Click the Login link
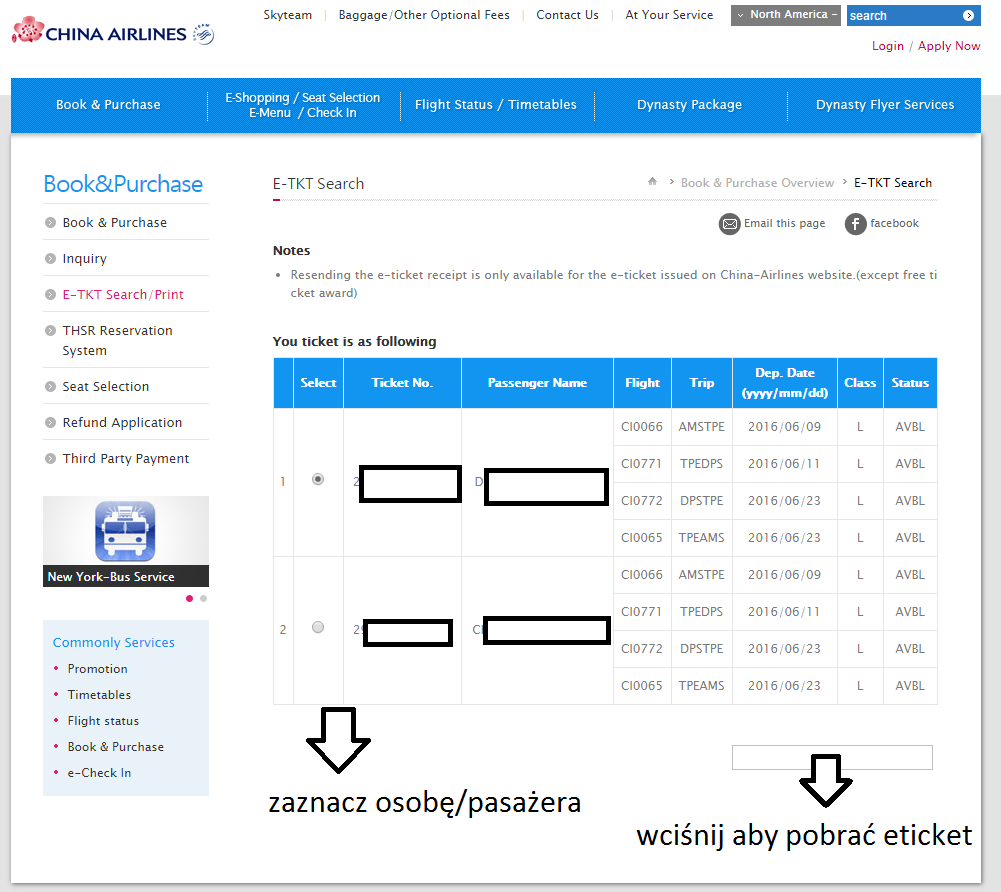The width and height of the screenshot is (1001, 892). coord(888,46)
